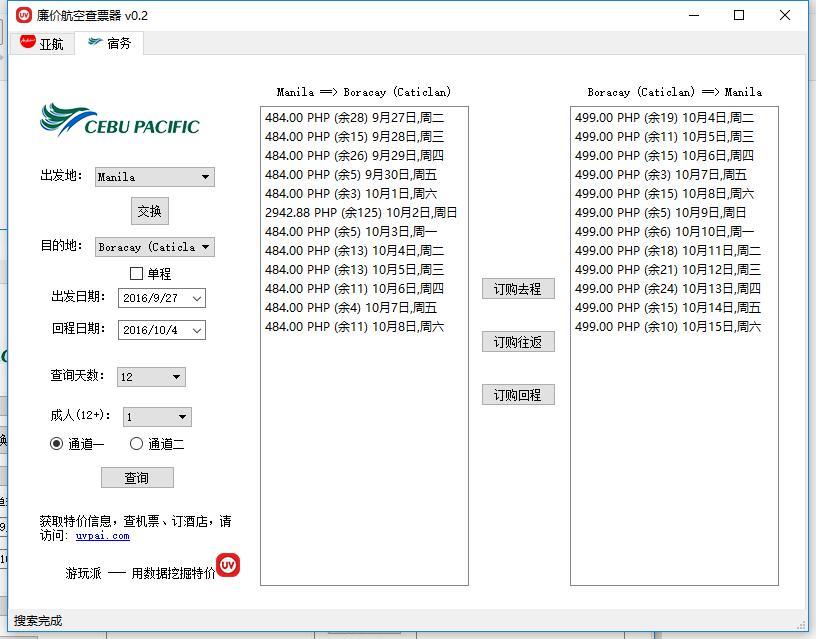Open the 目的地 Boracay (Caticlan) dropdown

click(155, 247)
